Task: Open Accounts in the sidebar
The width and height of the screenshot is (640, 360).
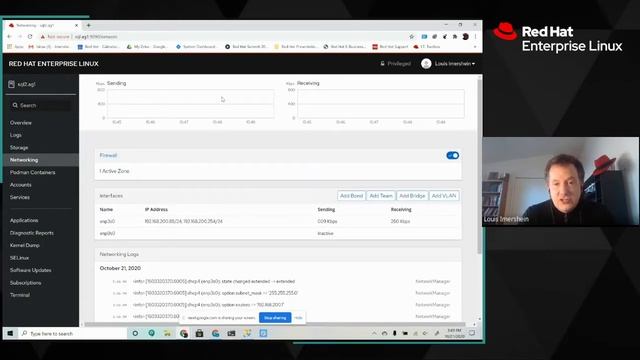Action: [20, 185]
